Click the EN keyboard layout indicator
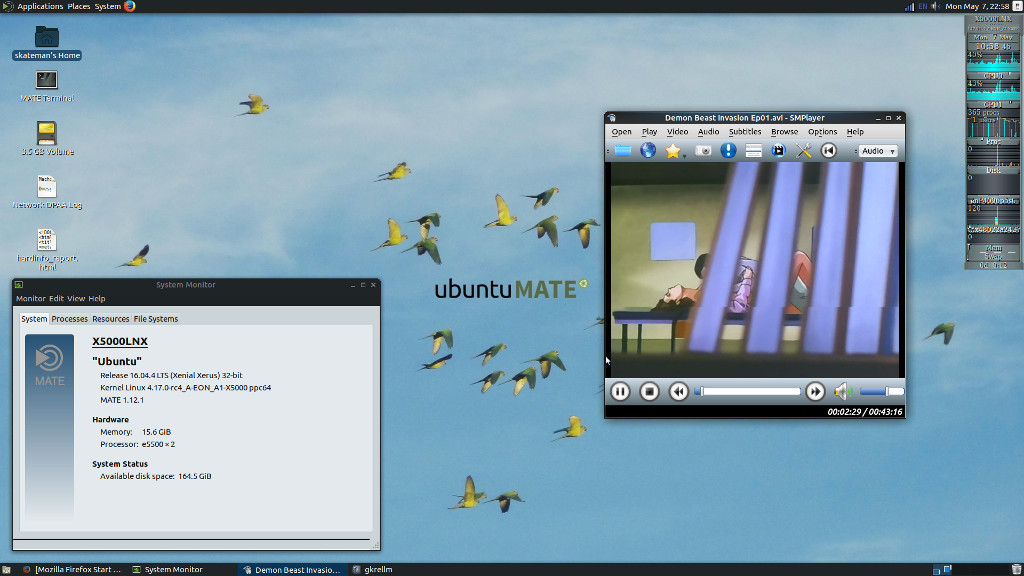The height and width of the screenshot is (576, 1024). pos(923,7)
